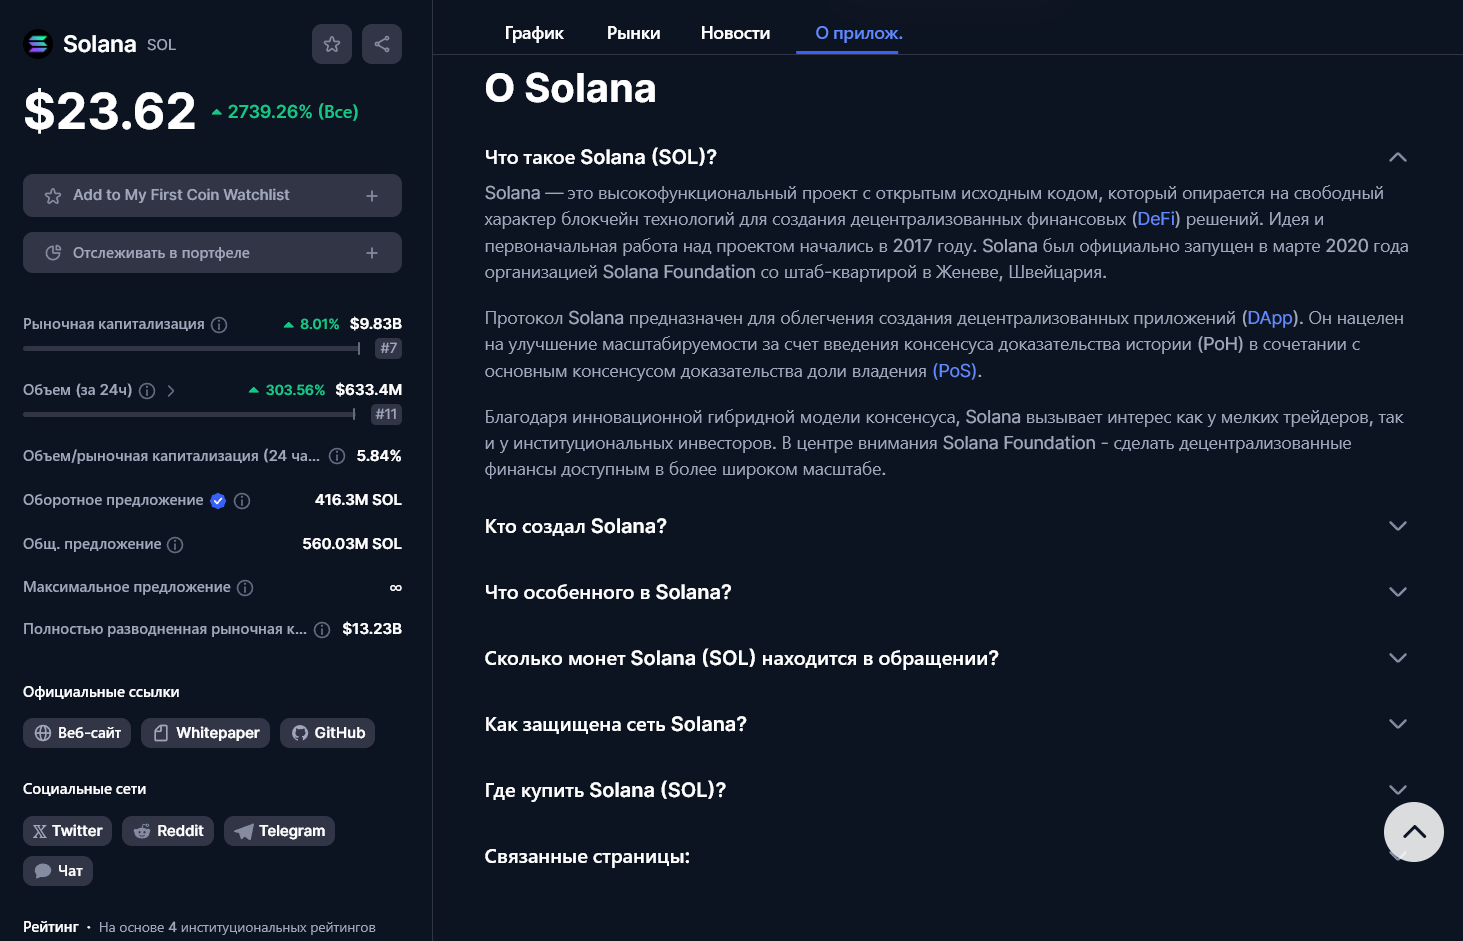Click arrow next to Объем (за 24ч)
1463x941 pixels.
tap(171, 391)
